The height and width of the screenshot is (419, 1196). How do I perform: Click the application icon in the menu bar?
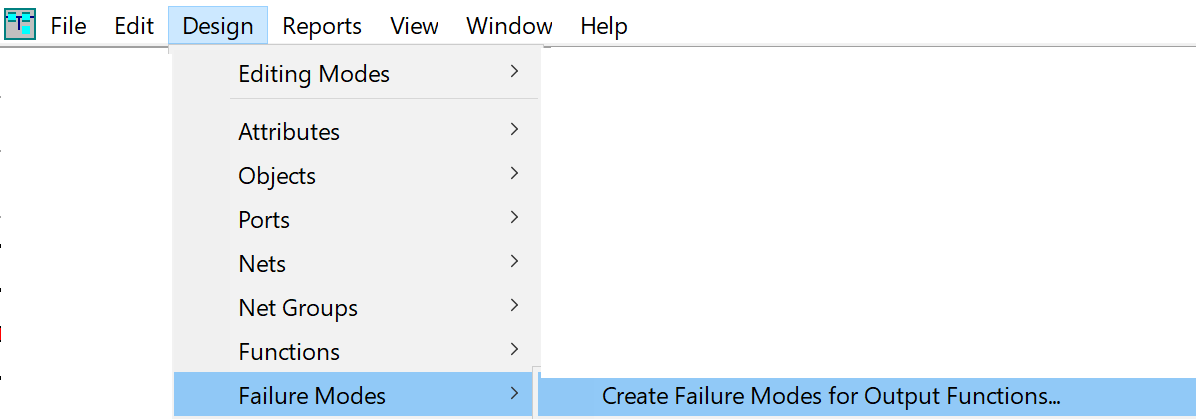tap(20, 25)
